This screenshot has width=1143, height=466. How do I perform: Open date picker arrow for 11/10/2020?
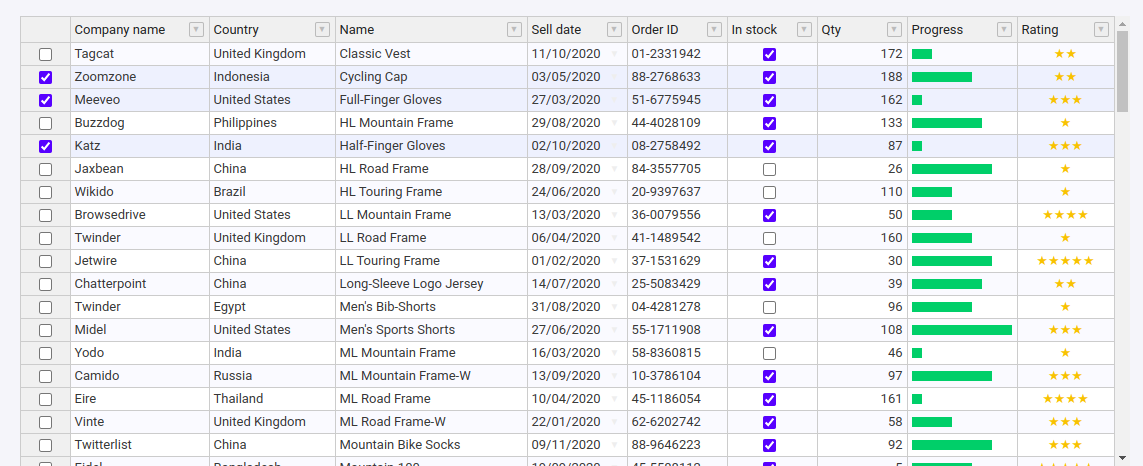pos(615,54)
